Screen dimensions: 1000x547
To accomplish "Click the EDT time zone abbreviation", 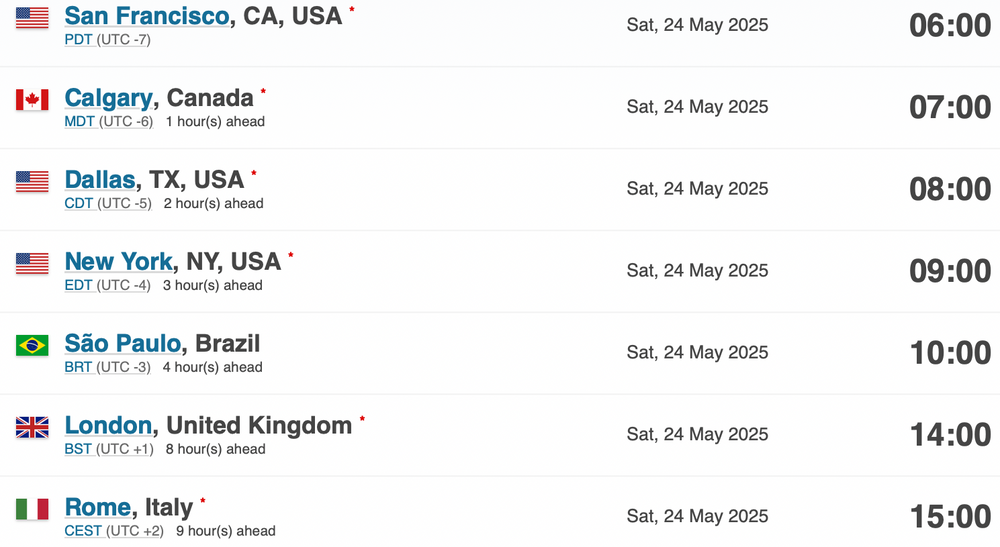I will click(78, 285).
